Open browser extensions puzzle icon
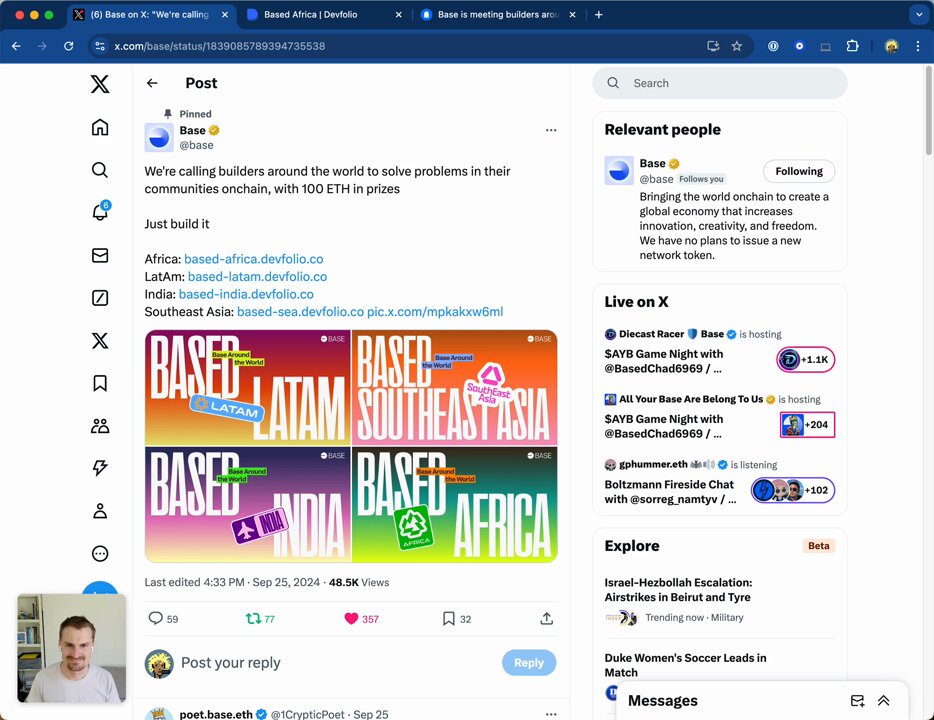This screenshot has height=720, width=934. 852,46
